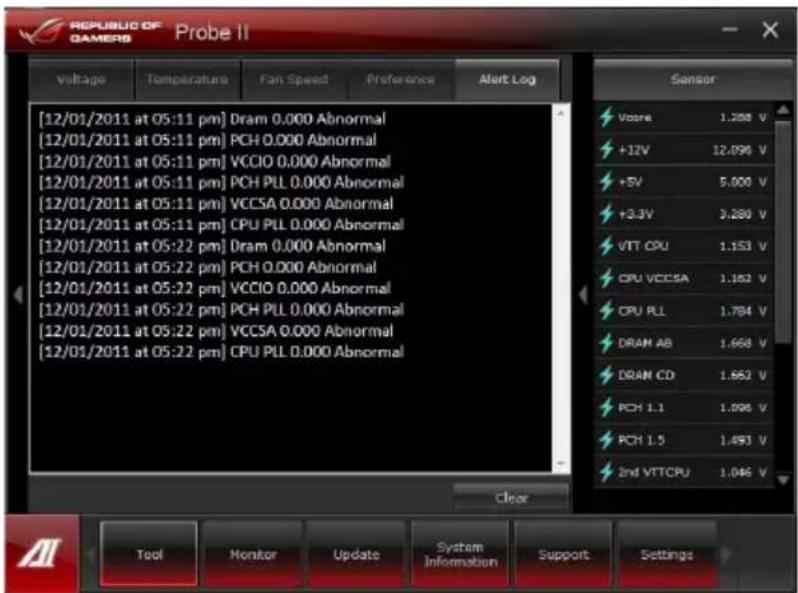Open System Information
Viewport: 798px width, 593px height.
tap(460, 554)
